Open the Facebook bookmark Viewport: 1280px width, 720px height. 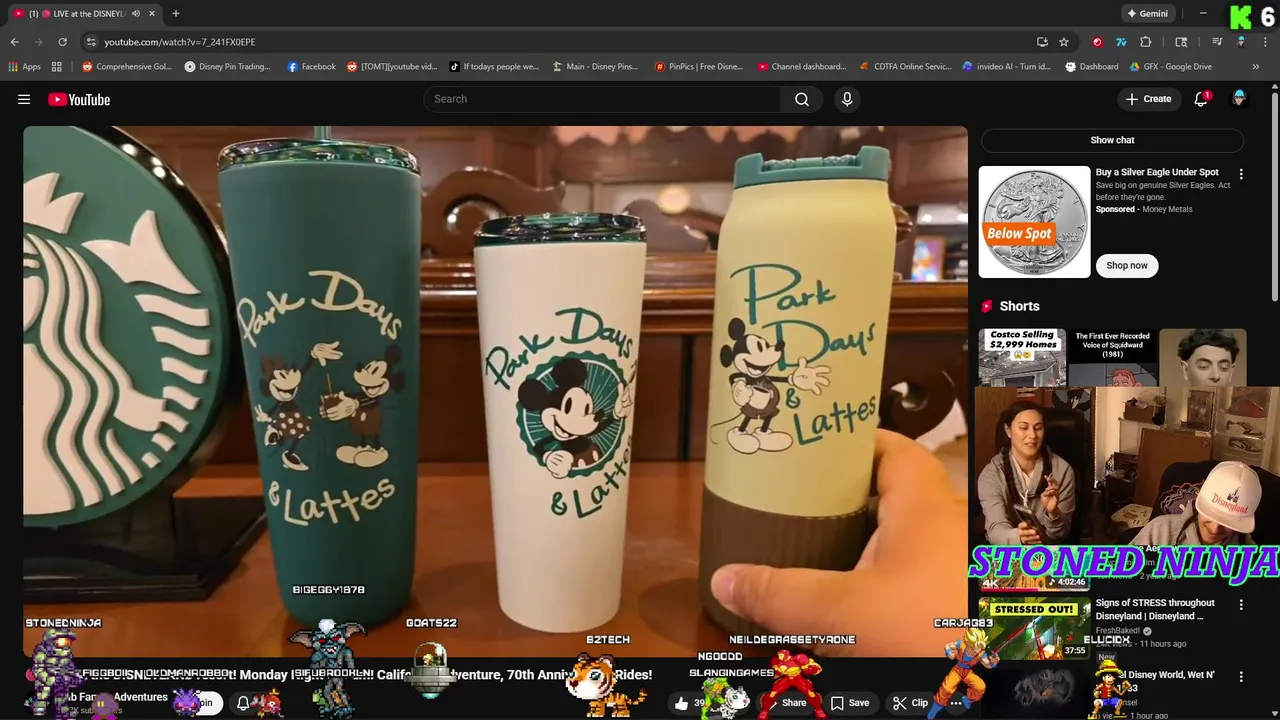311,67
